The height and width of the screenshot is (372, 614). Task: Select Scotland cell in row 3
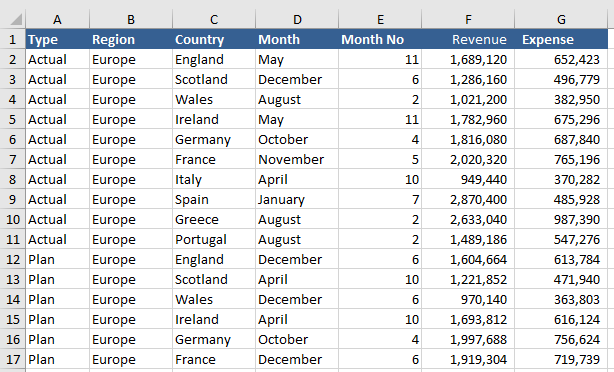click(x=214, y=79)
